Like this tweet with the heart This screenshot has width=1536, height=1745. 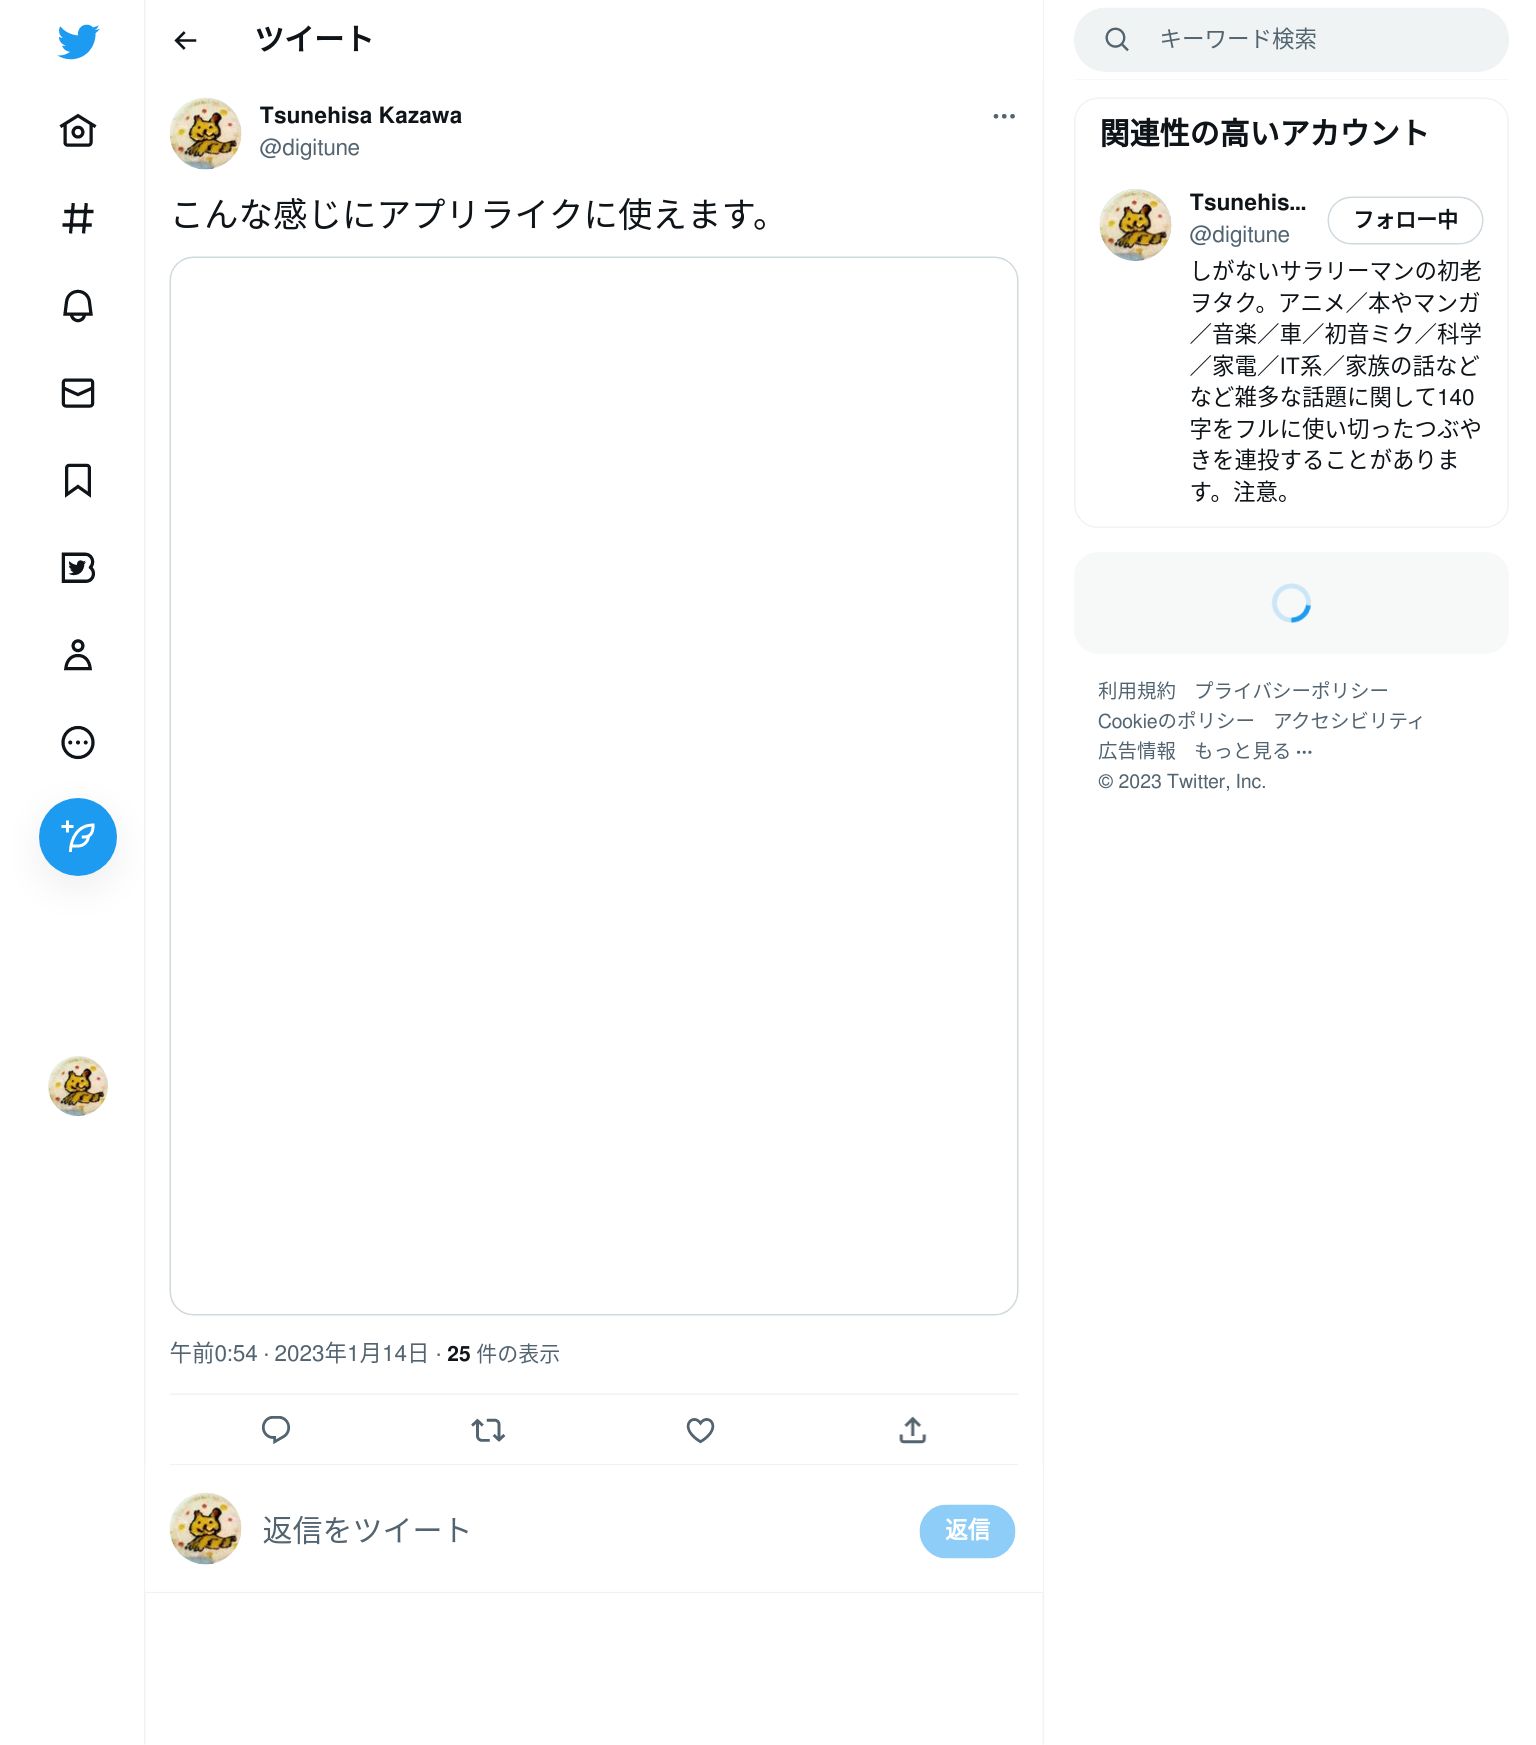(x=700, y=1430)
